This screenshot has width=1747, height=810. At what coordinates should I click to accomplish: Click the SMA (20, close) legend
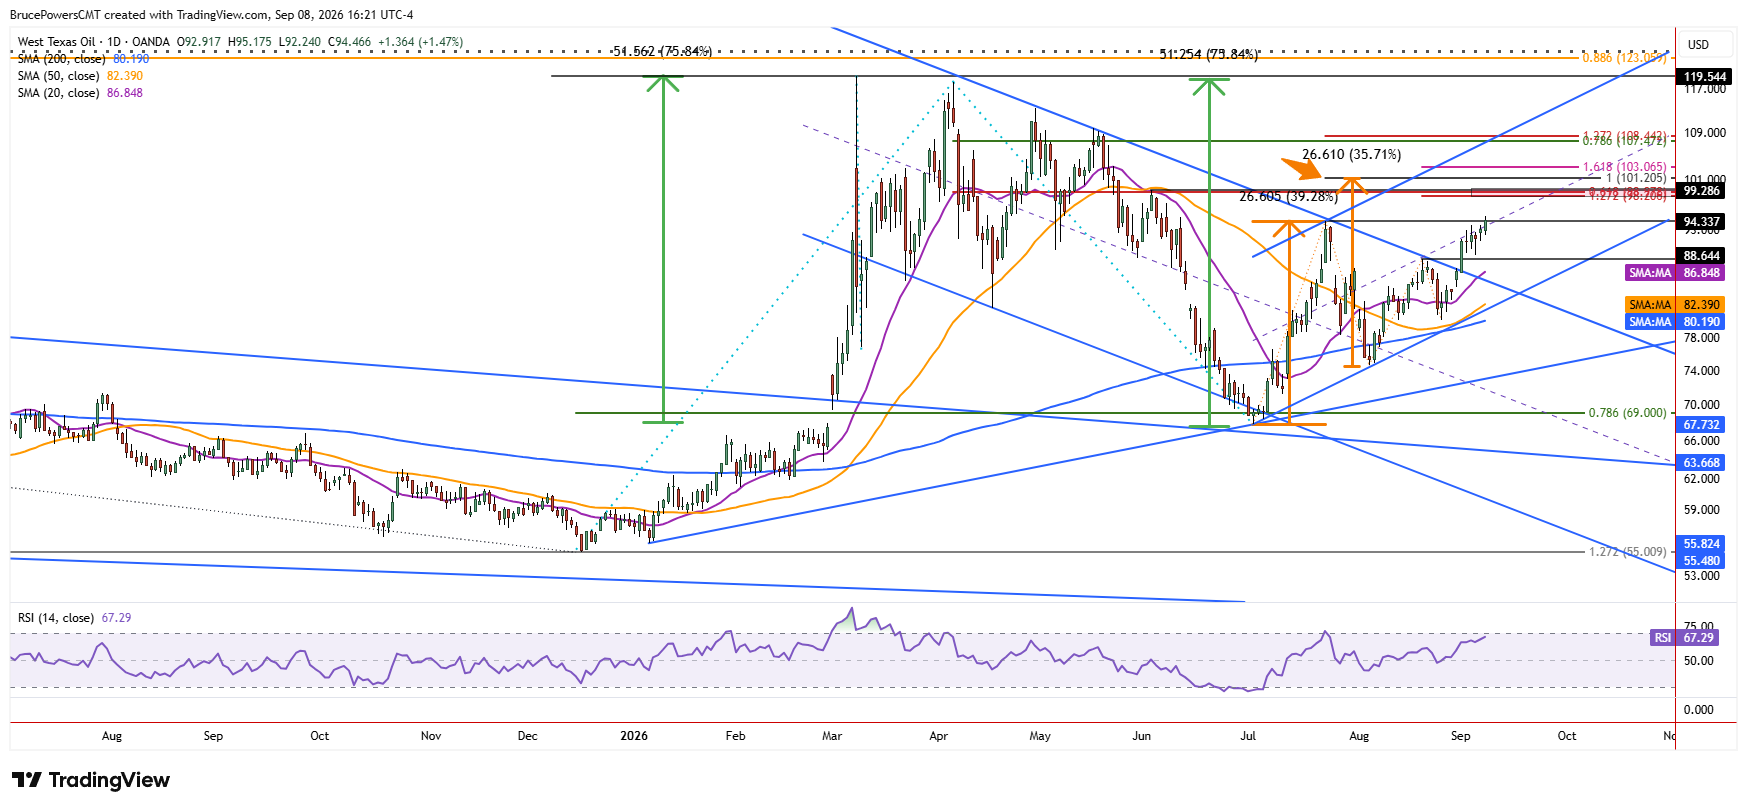coord(58,93)
